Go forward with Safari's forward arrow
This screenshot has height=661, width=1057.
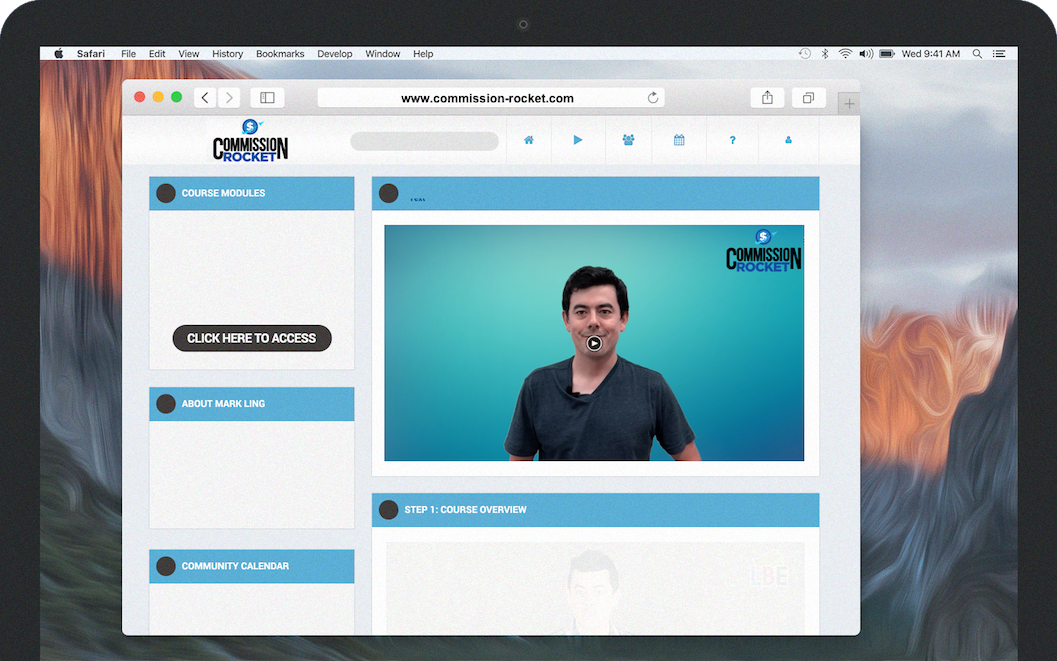pyautogui.click(x=229, y=98)
